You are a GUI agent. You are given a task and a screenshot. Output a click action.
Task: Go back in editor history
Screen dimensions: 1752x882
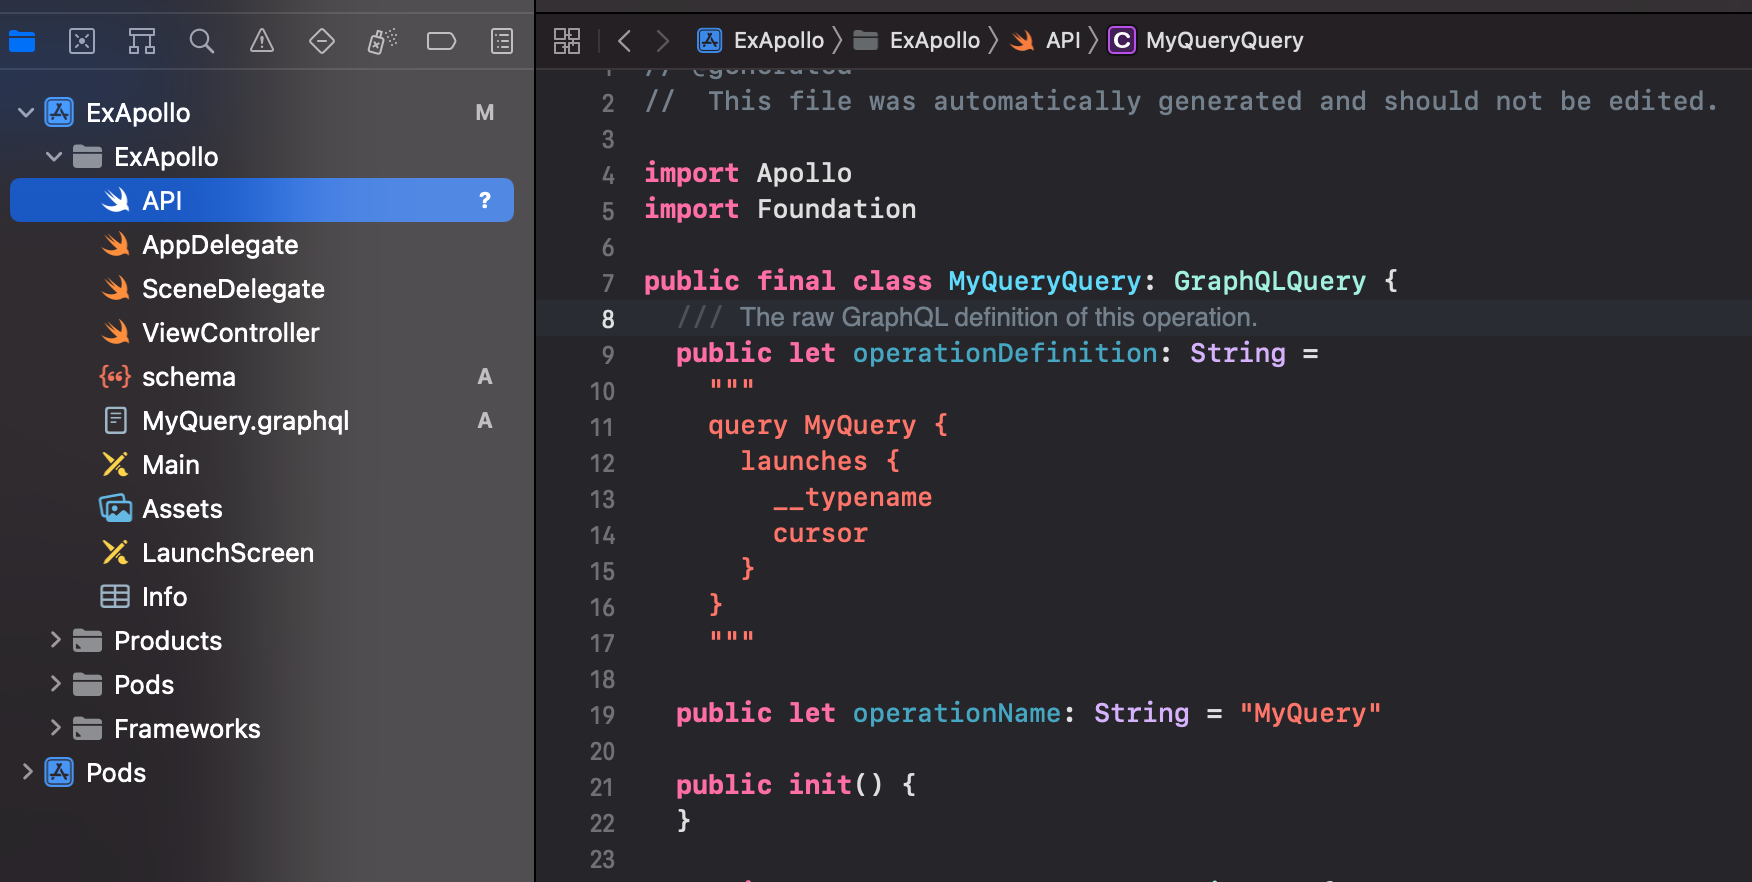625,41
